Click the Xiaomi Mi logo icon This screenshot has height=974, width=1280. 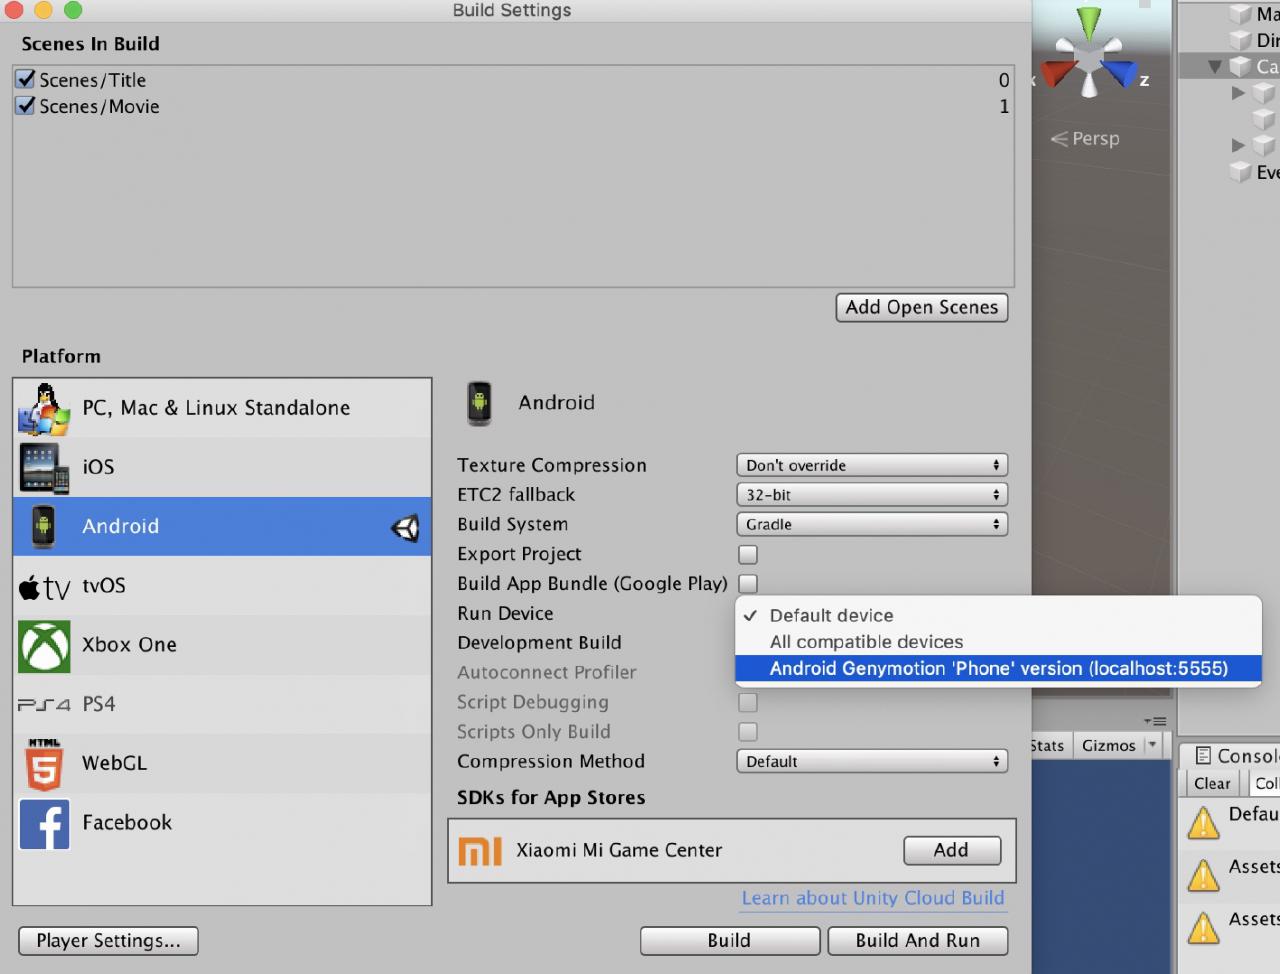(x=480, y=851)
